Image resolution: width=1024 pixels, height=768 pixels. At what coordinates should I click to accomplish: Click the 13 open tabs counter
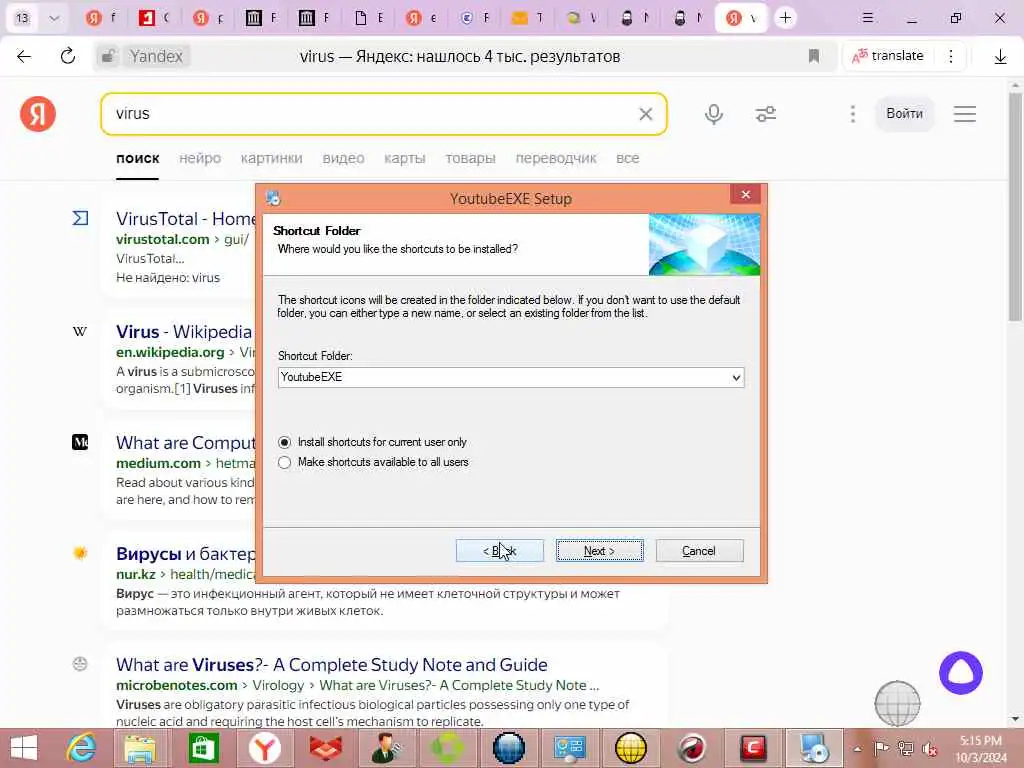coord(22,18)
